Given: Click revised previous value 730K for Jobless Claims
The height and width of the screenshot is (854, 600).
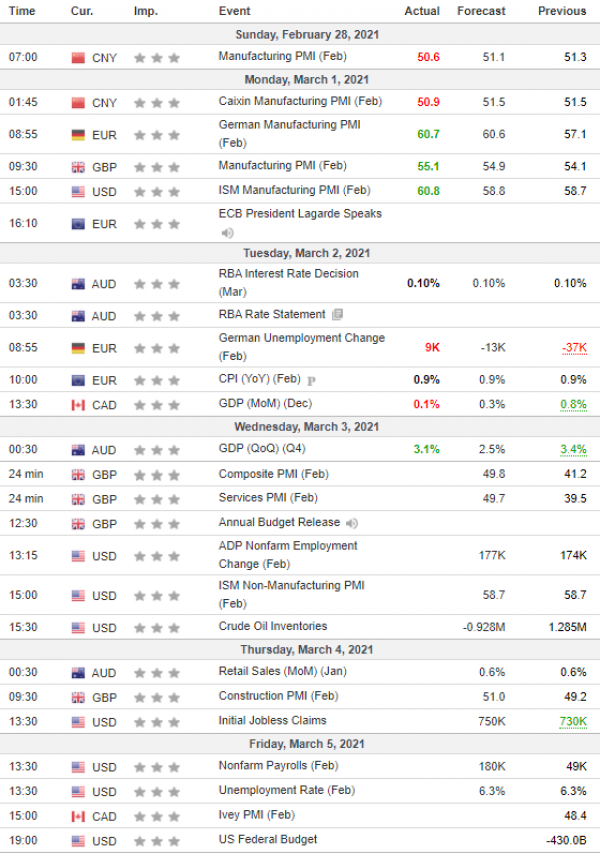Looking at the screenshot, I should tap(573, 721).
